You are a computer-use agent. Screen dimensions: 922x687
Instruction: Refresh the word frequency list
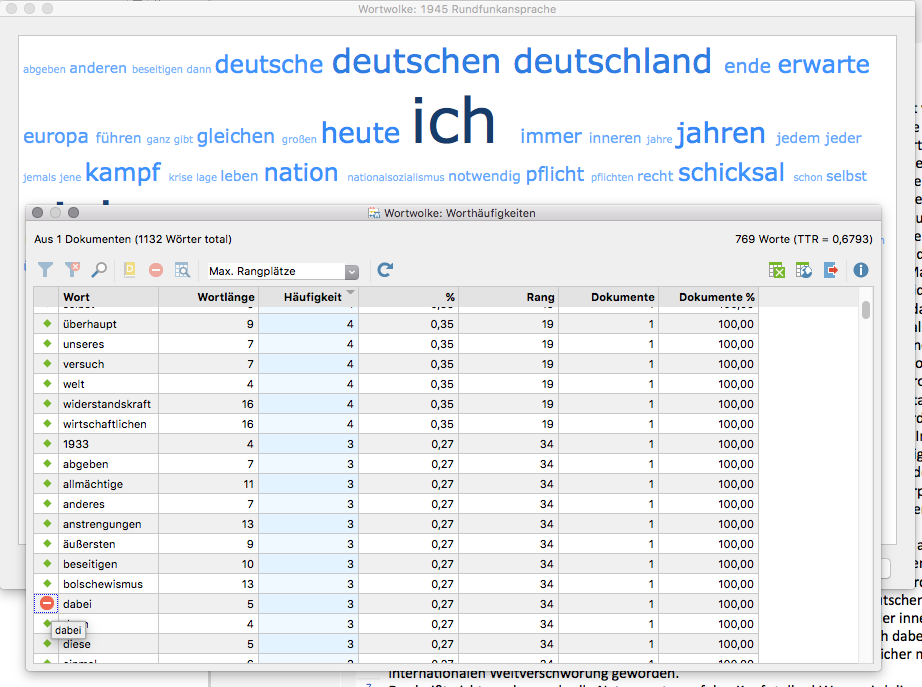coord(385,270)
